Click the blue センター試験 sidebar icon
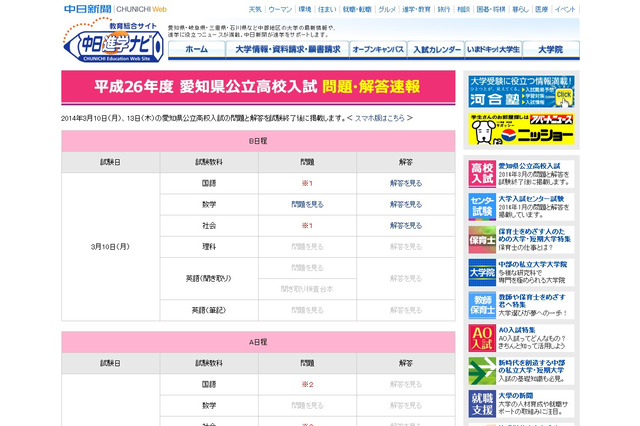The height and width of the screenshot is (426, 640). coord(482,207)
